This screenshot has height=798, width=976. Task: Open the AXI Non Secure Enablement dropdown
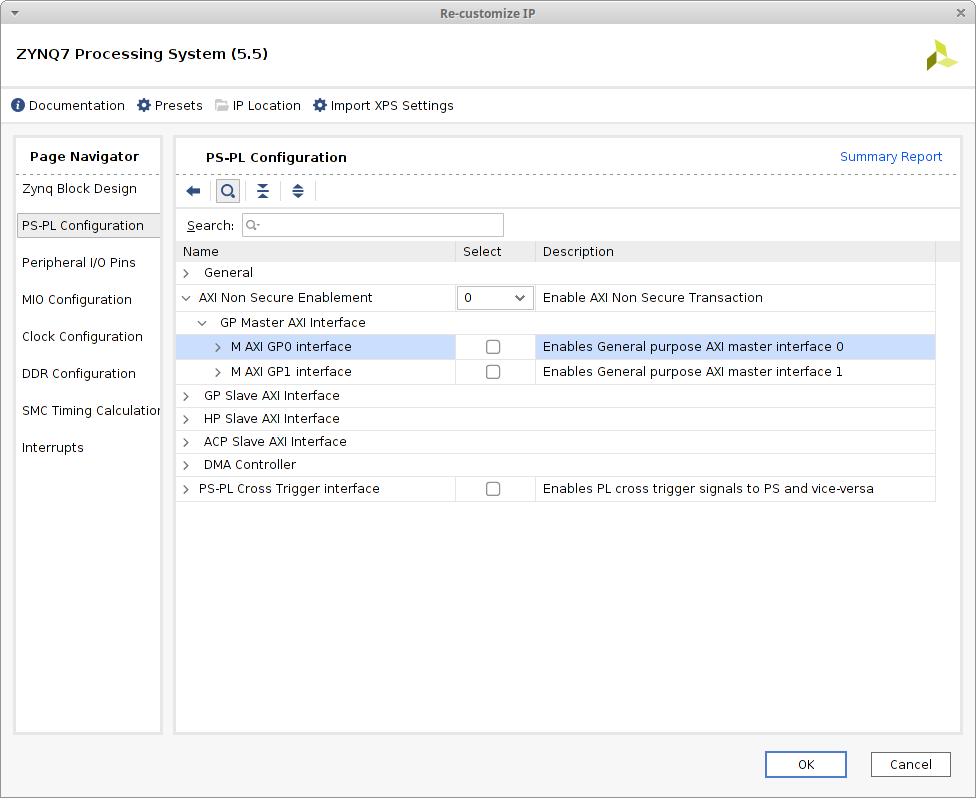[x=495, y=298]
